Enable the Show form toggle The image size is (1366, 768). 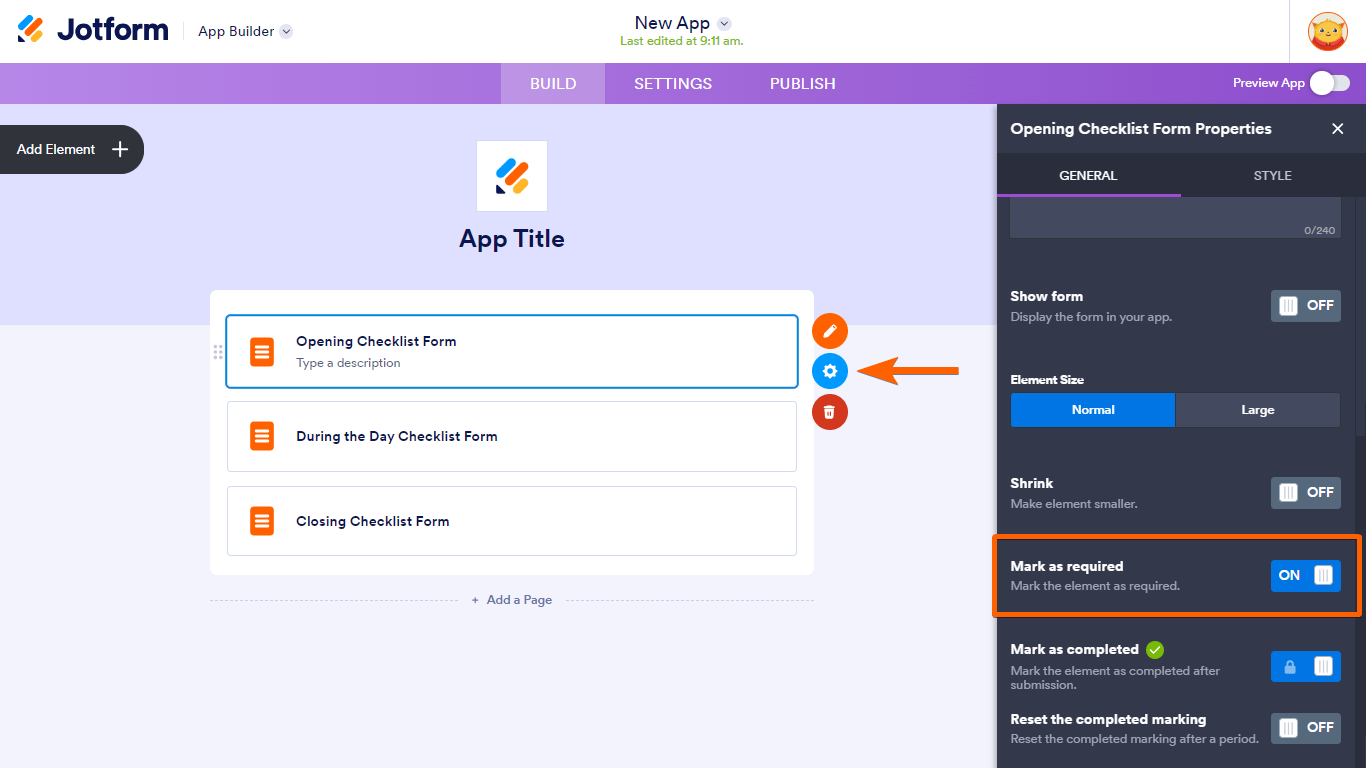(x=1305, y=306)
